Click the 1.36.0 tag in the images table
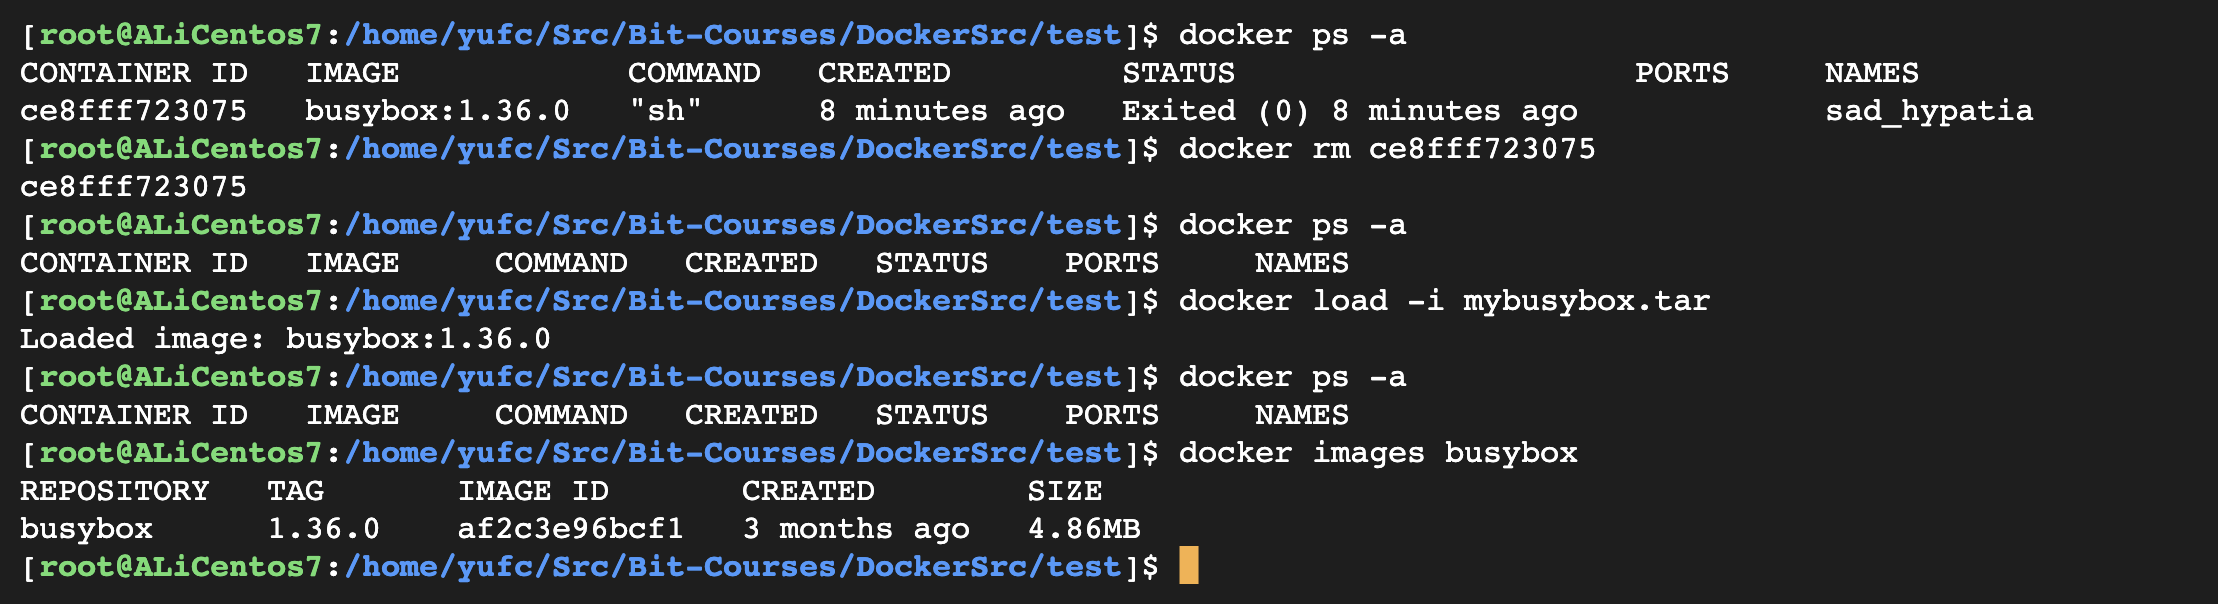This screenshot has height=604, width=2218. [x=323, y=529]
